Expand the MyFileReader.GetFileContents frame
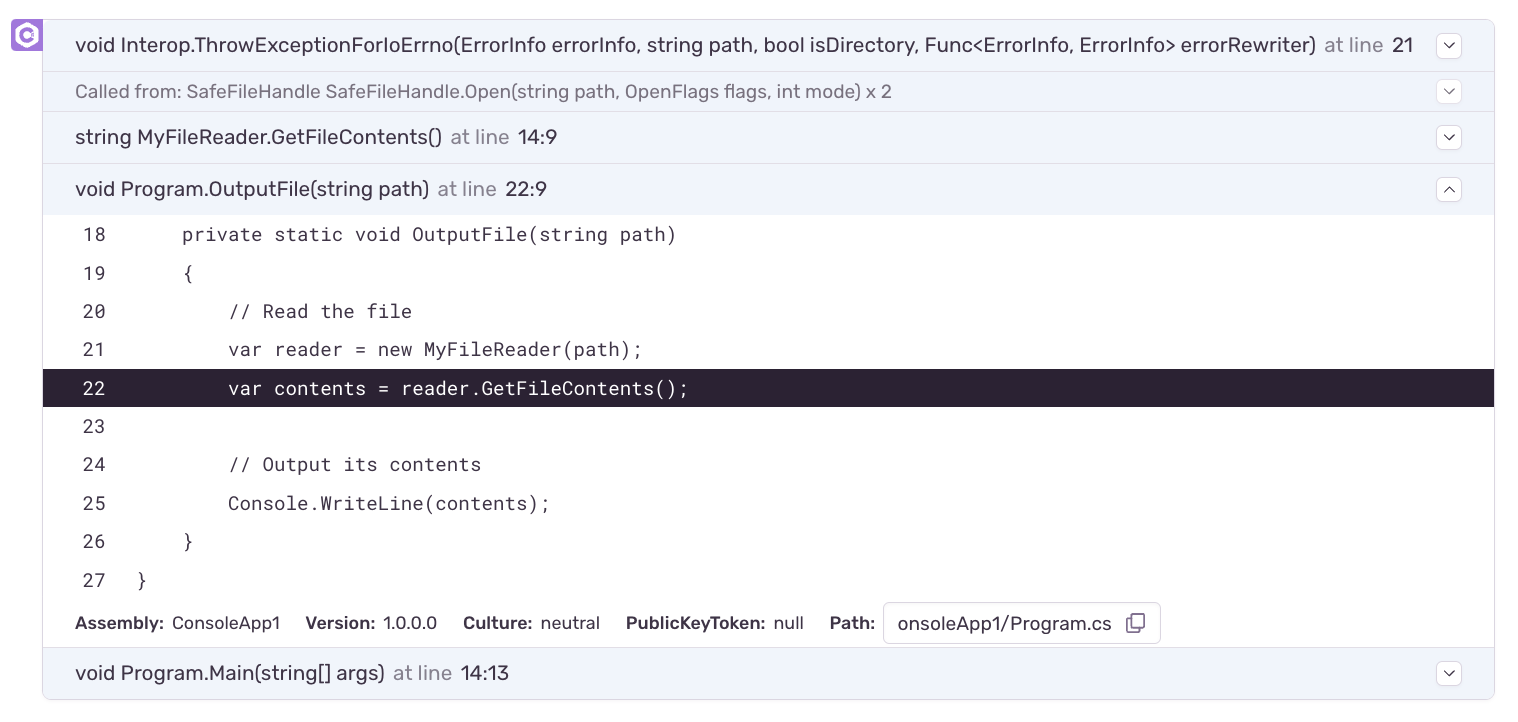The image size is (1518, 722). coord(1449,137)
